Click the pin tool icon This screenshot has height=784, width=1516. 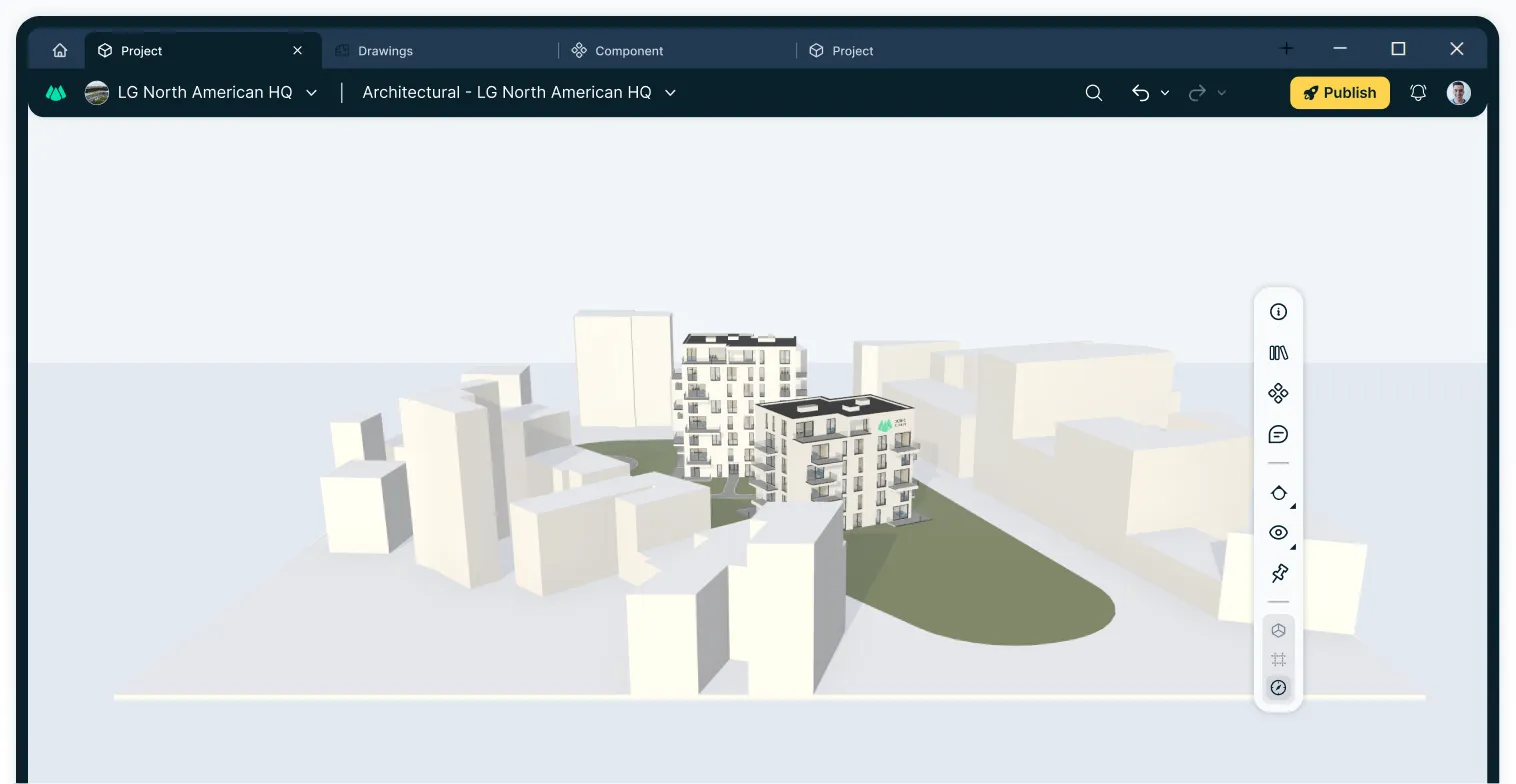point(1278,573)
